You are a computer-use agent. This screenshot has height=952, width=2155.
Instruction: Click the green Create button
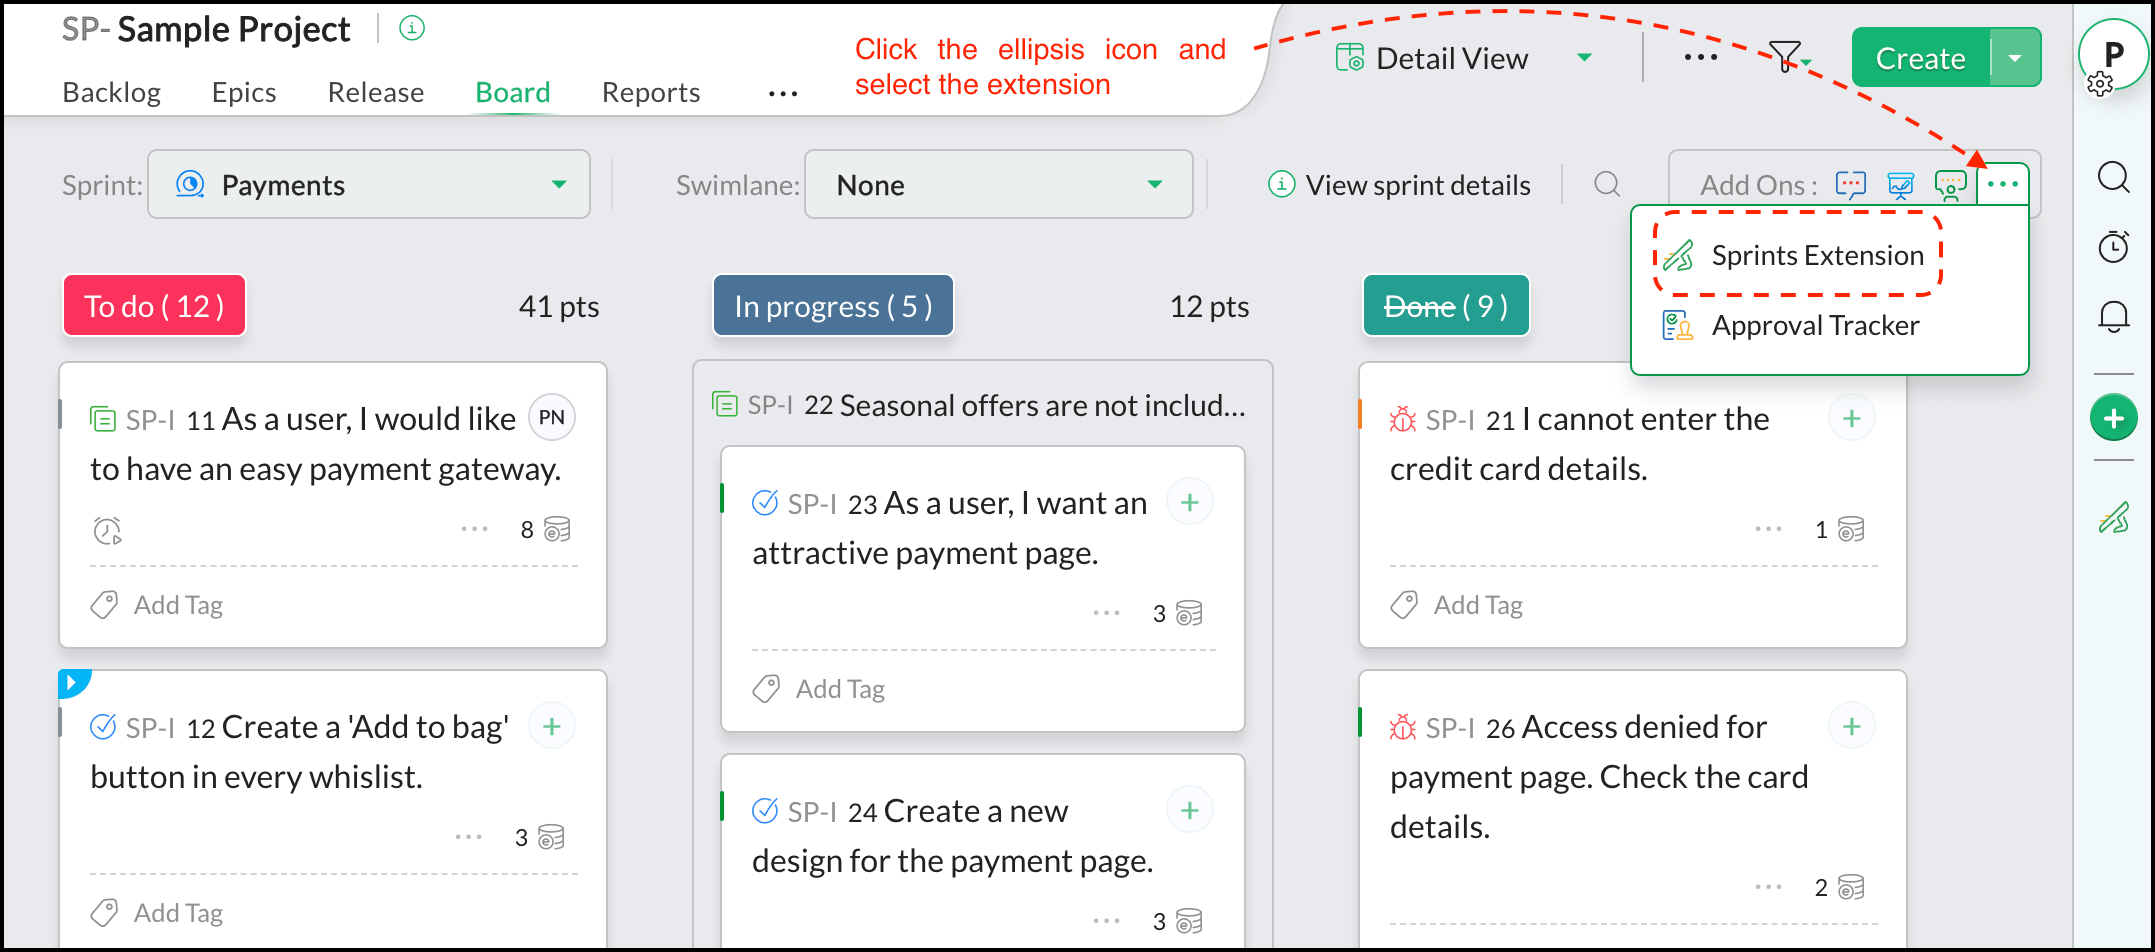(1920, 58)
